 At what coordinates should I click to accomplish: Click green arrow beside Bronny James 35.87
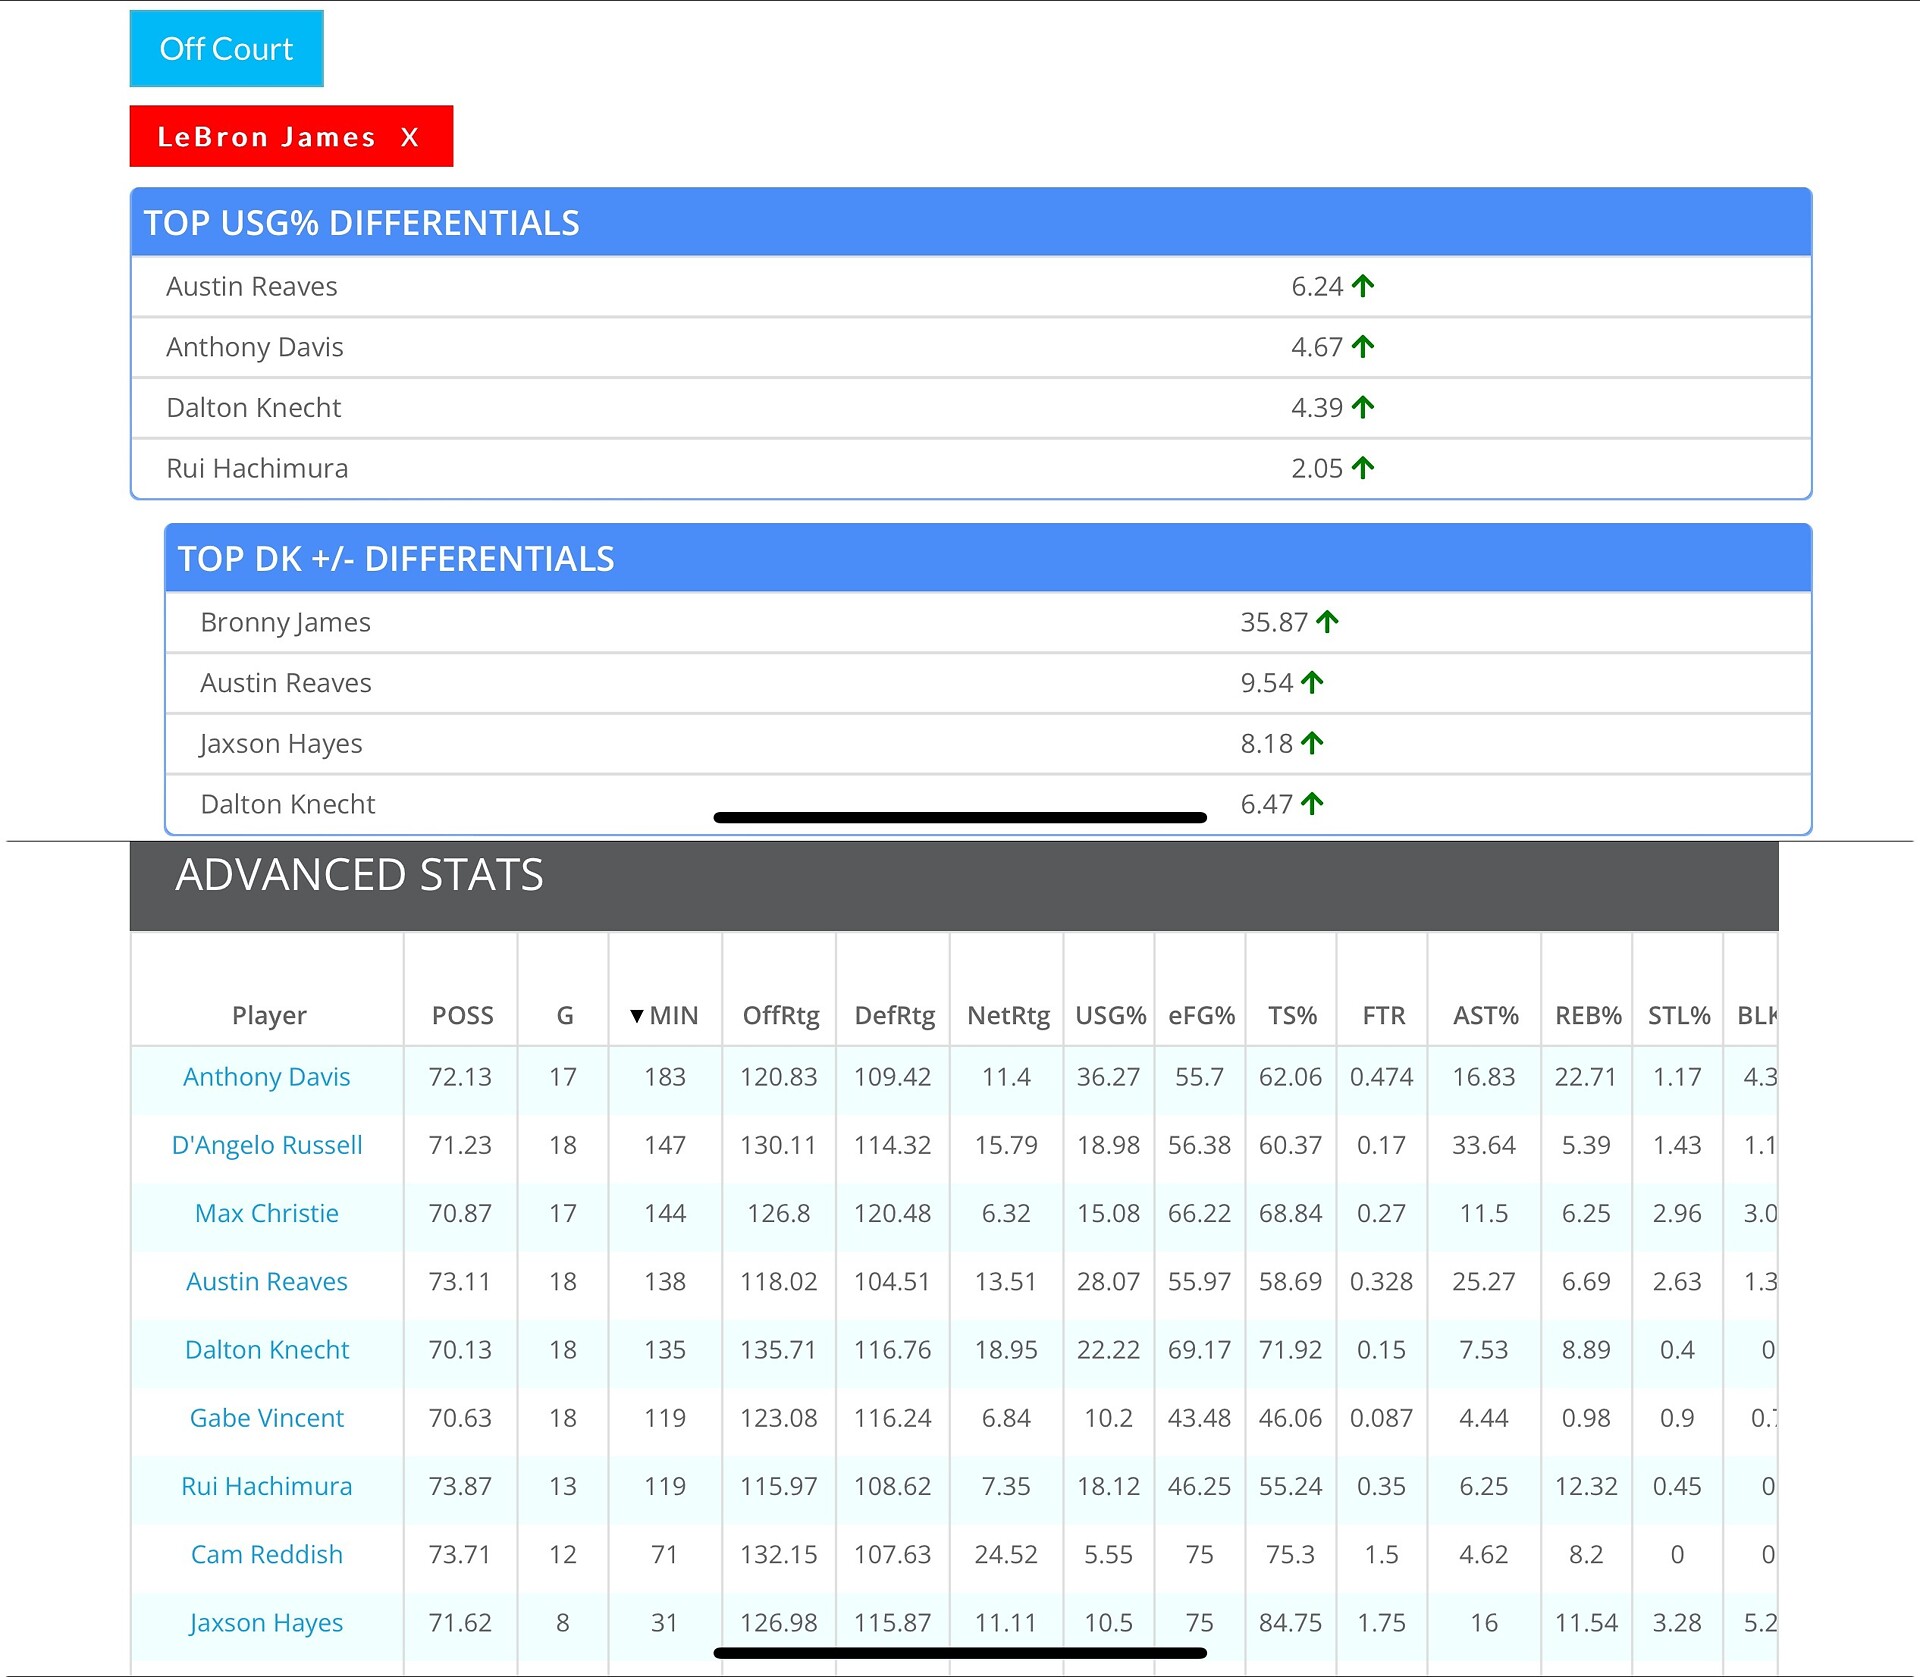[1327, 622]
